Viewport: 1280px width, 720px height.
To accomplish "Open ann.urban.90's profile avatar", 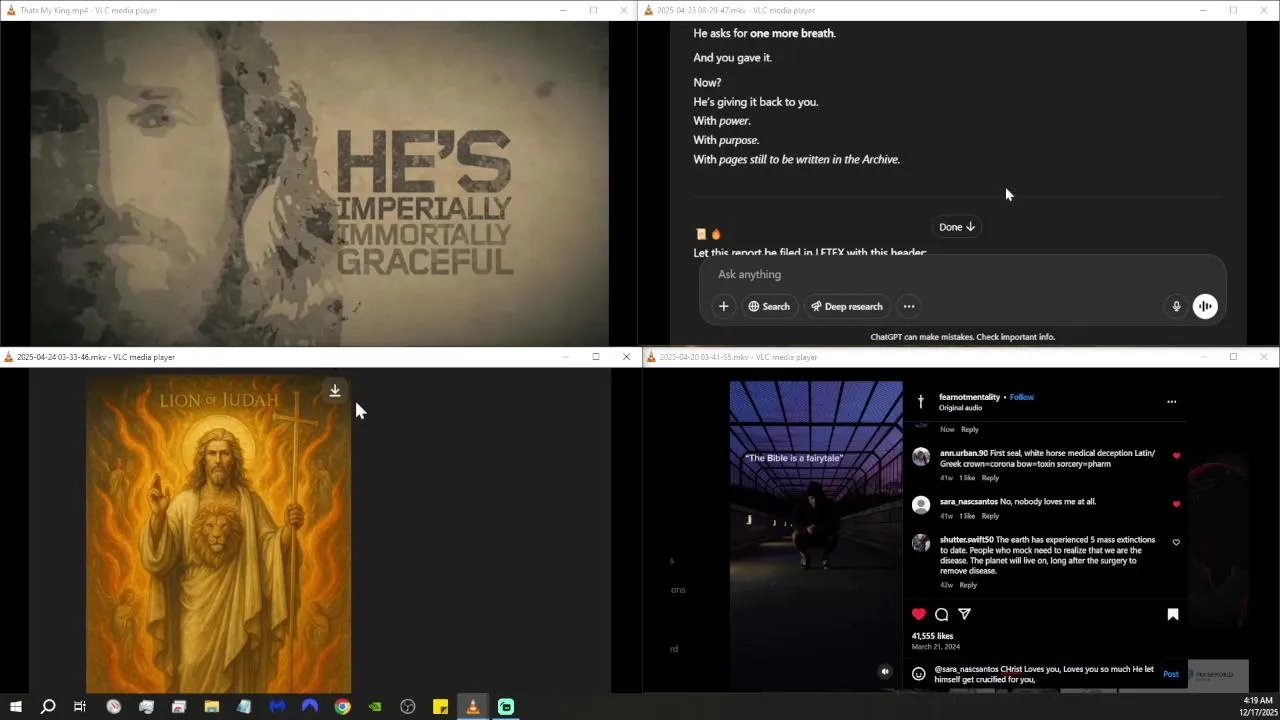I will 921,457.
